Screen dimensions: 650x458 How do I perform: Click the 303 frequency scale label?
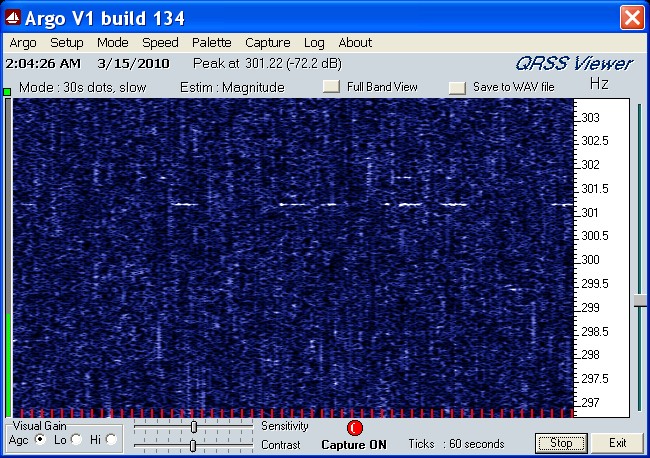click(x=590, y=118)
